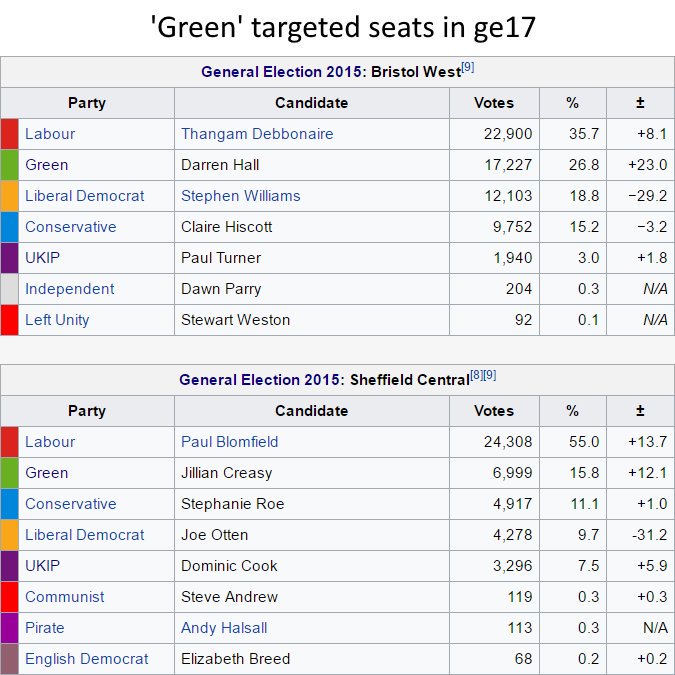This screenshot has width=675, height=675.
Task: Click the '−29.2' change cell
Action: [640, 196]
